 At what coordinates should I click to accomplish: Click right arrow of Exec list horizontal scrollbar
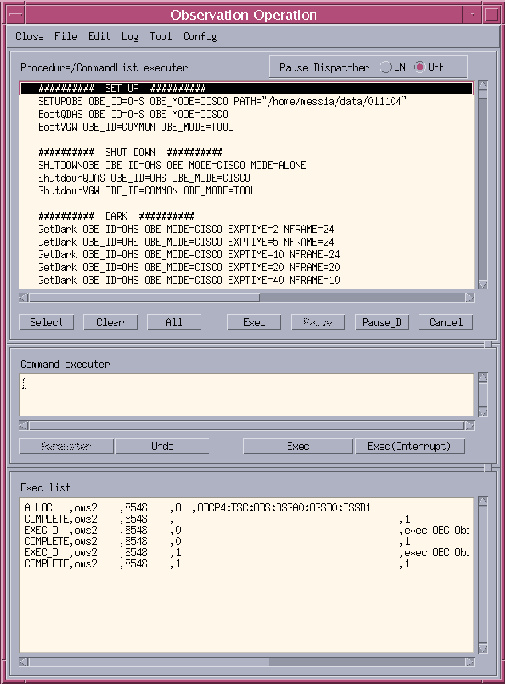[x=470, y=662]
